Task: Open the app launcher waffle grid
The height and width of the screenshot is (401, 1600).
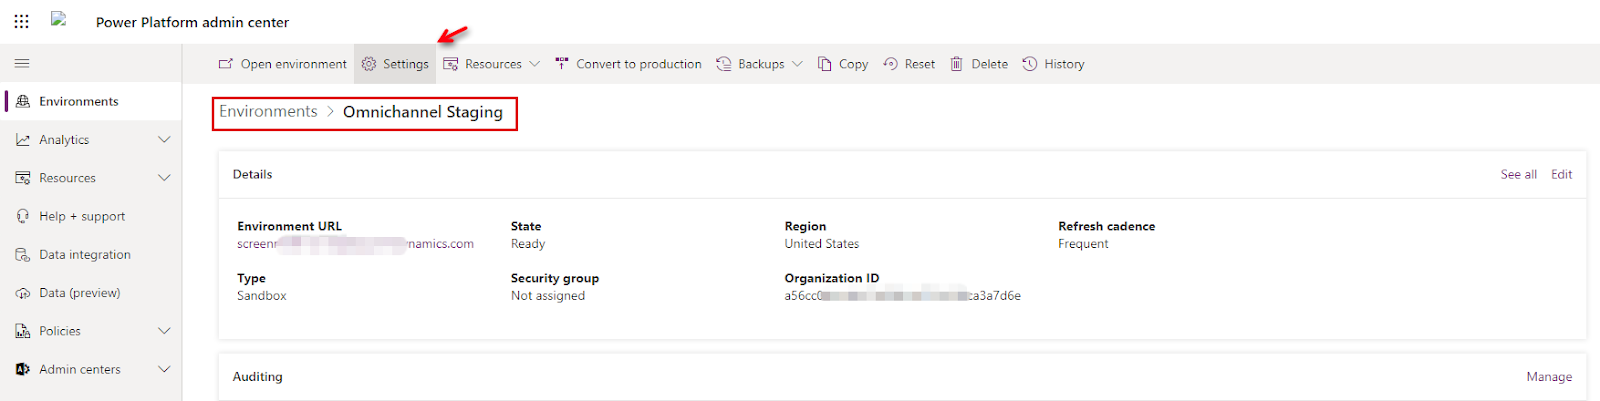Action: click(x=21, y=21)
